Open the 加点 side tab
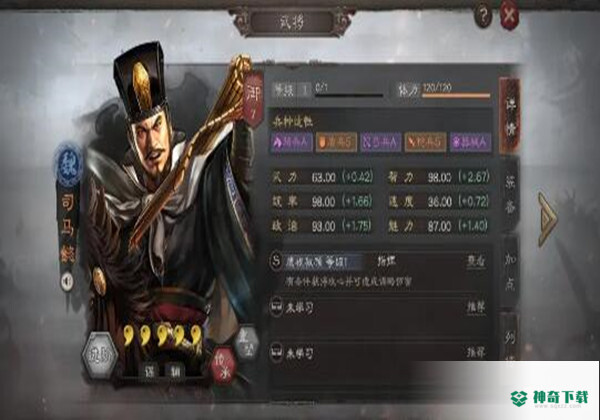Viewport: 600px width, 420px height. tap(510, 272)
